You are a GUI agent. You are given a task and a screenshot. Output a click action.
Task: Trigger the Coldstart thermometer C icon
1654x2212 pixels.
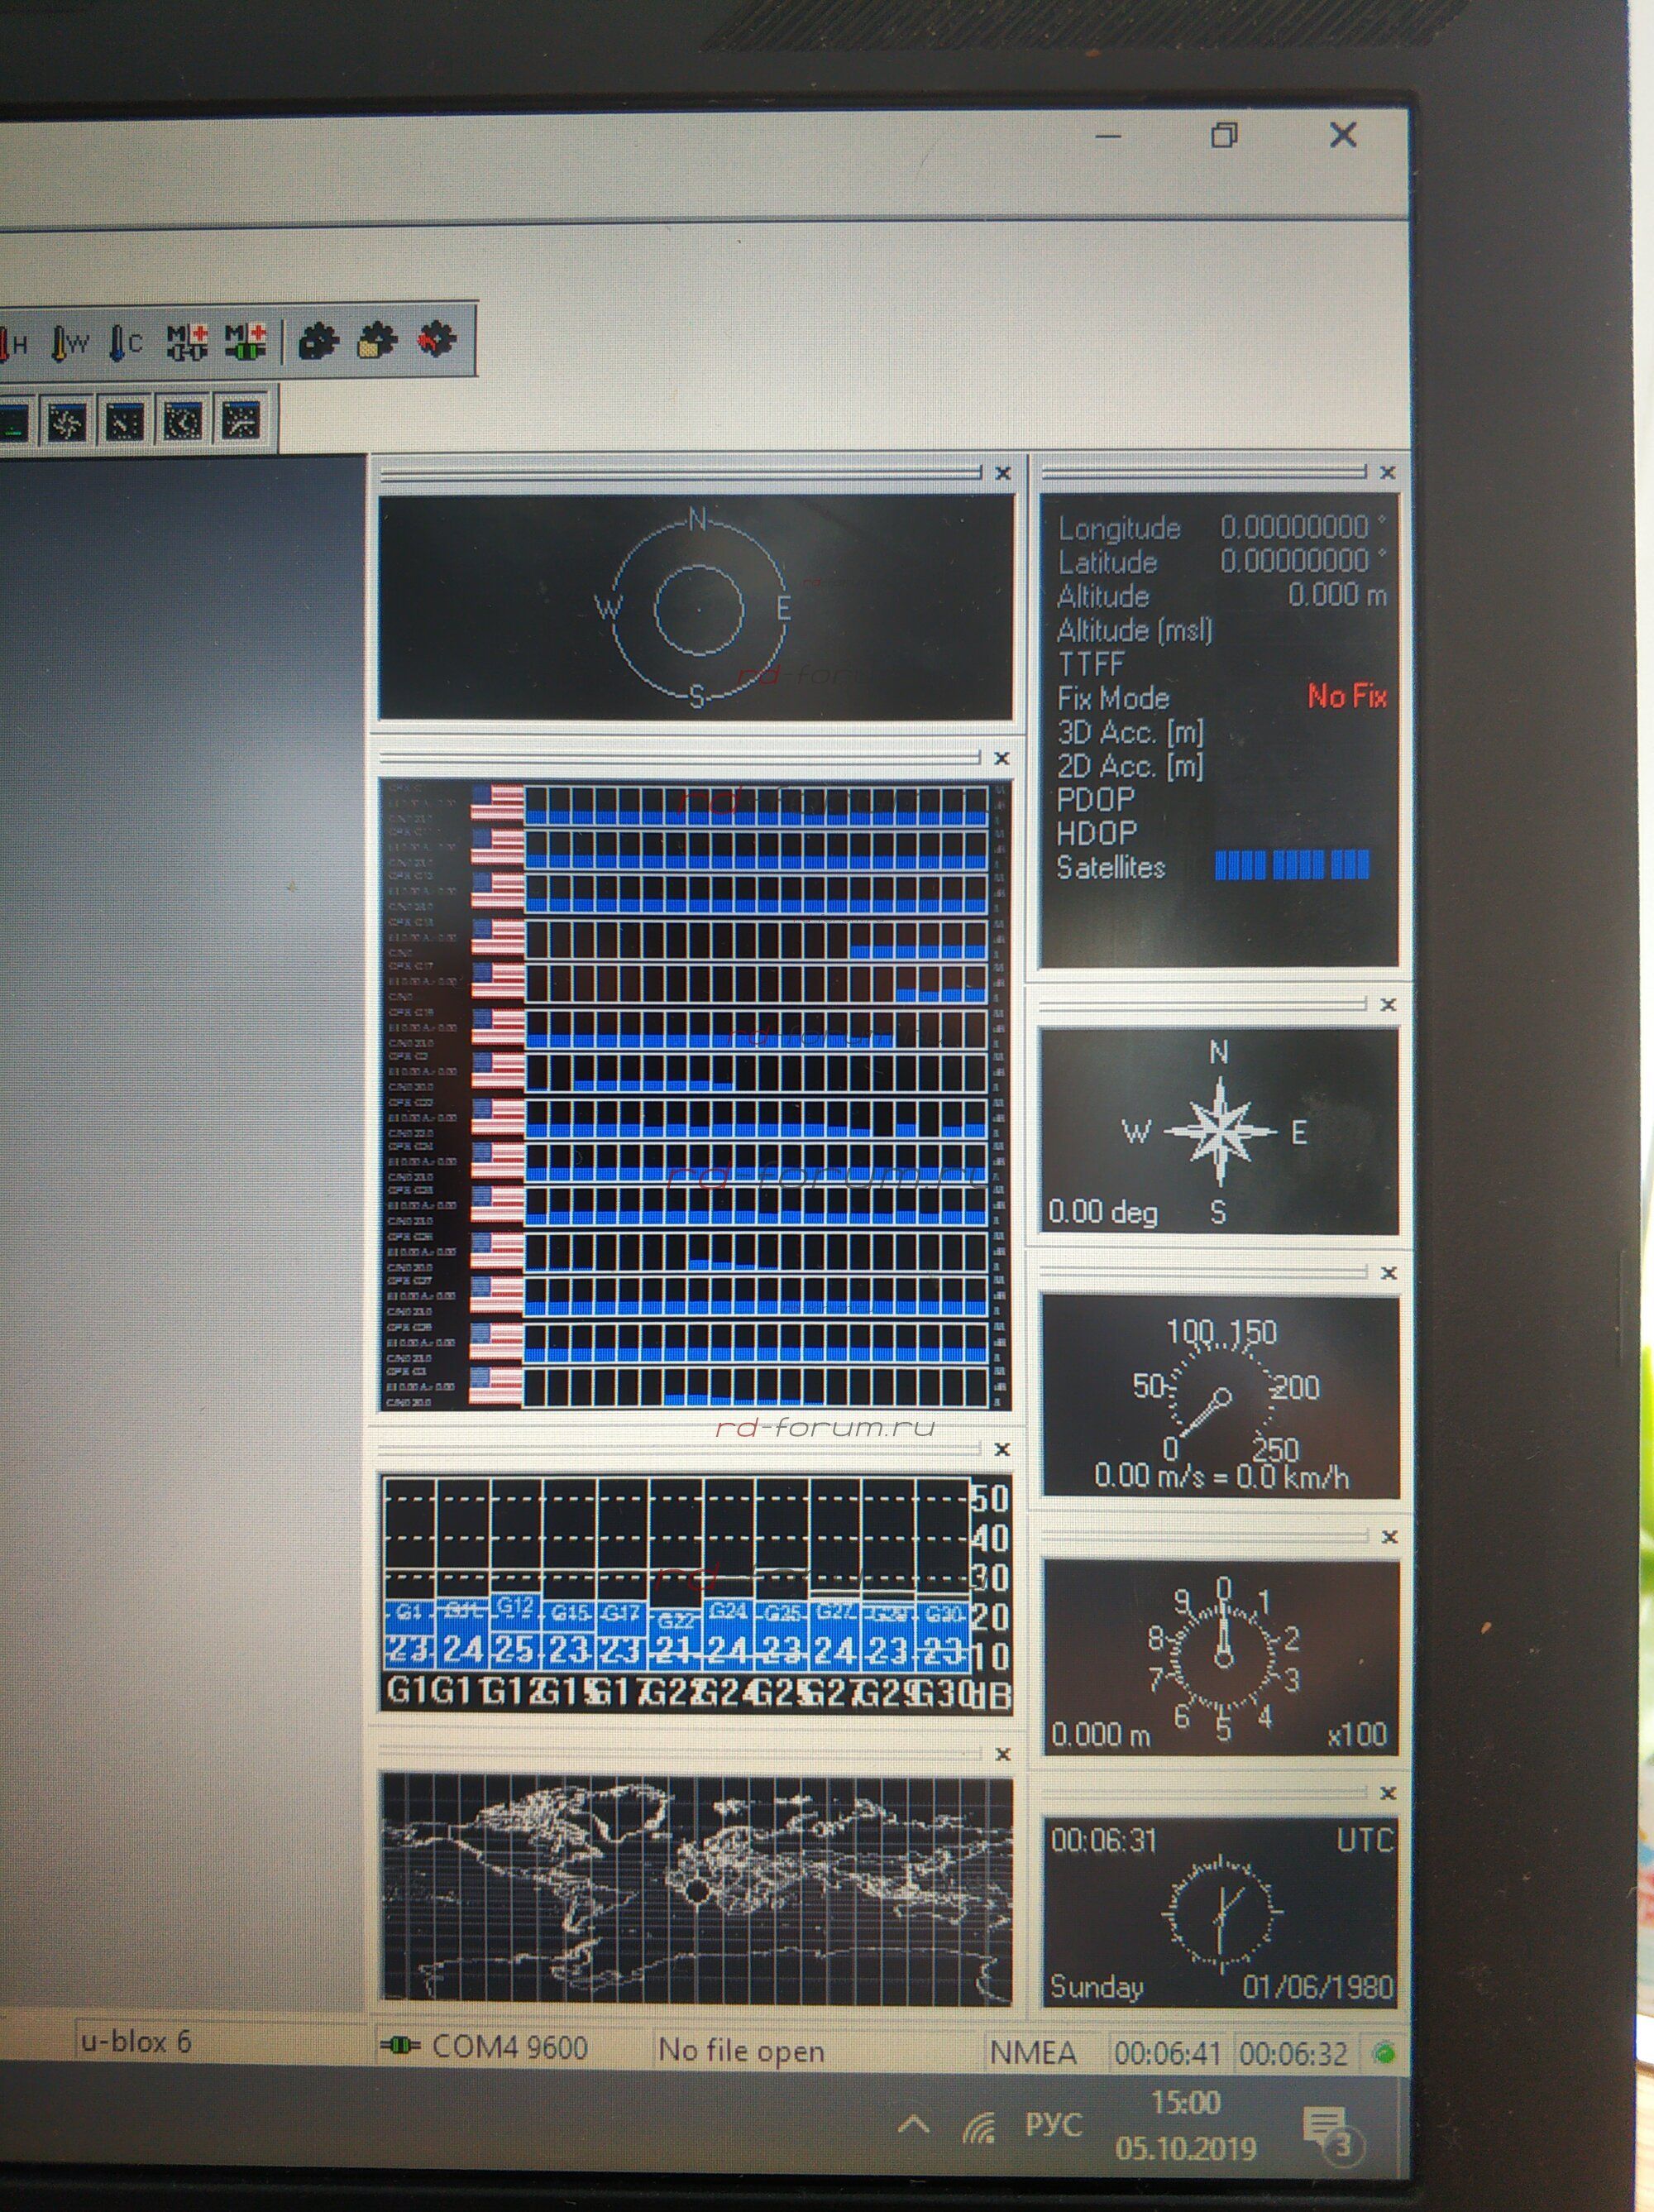point(126,343)
